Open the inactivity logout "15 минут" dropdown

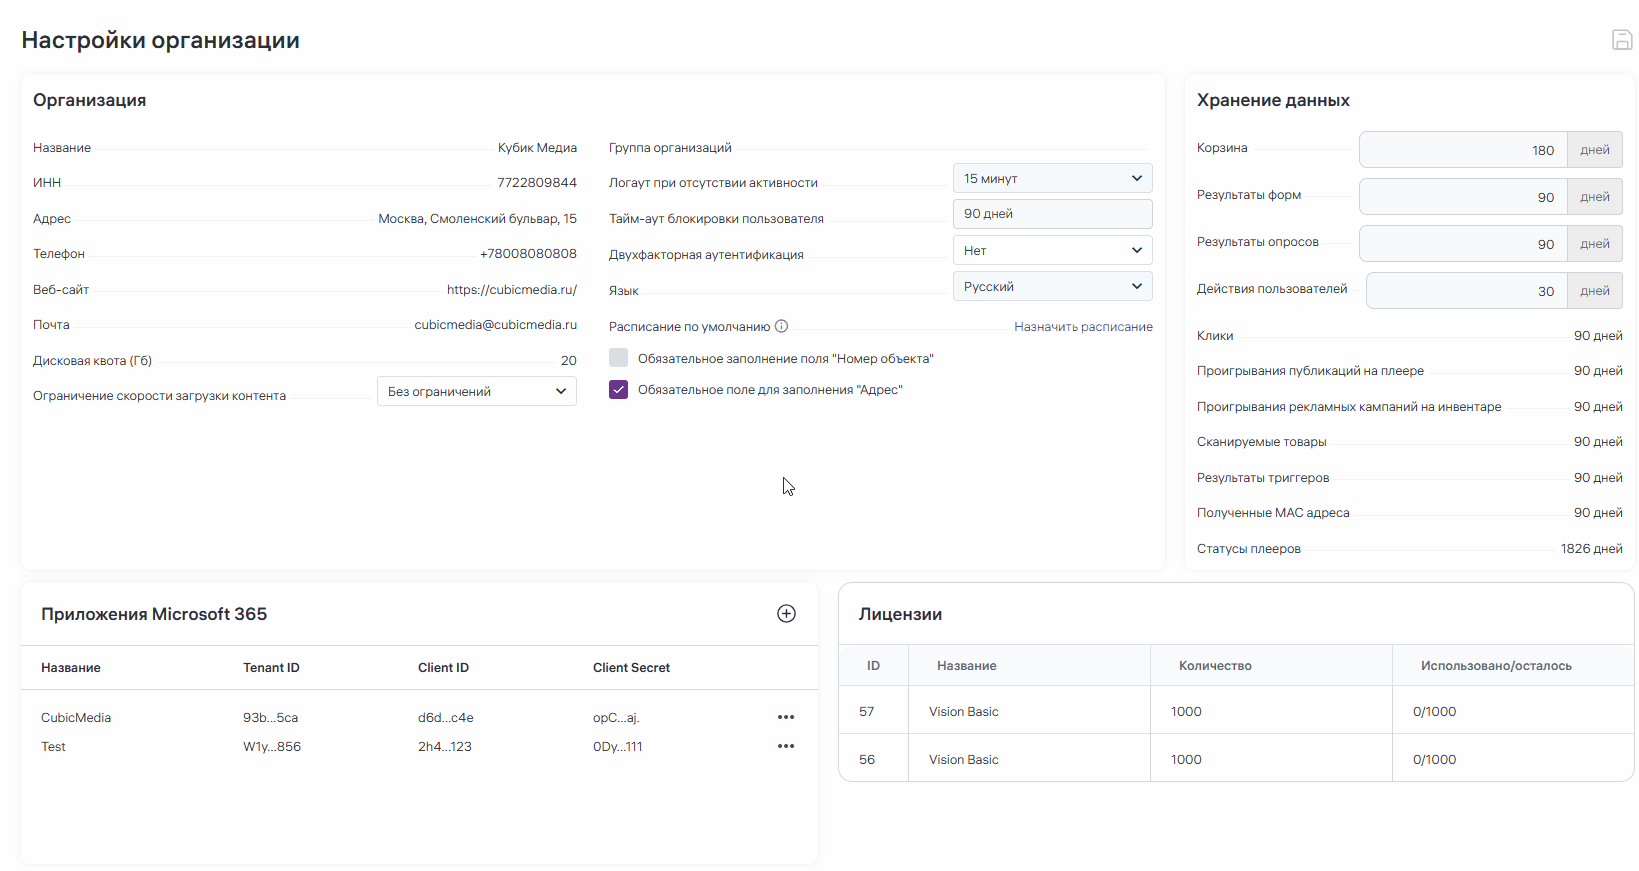pos(1052,178)
